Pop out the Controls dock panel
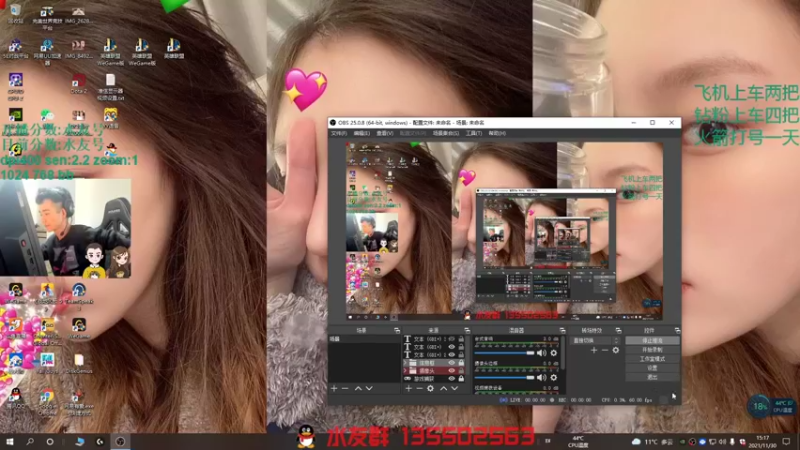Screen dimensions: 800x450 (x=677, y=331)
